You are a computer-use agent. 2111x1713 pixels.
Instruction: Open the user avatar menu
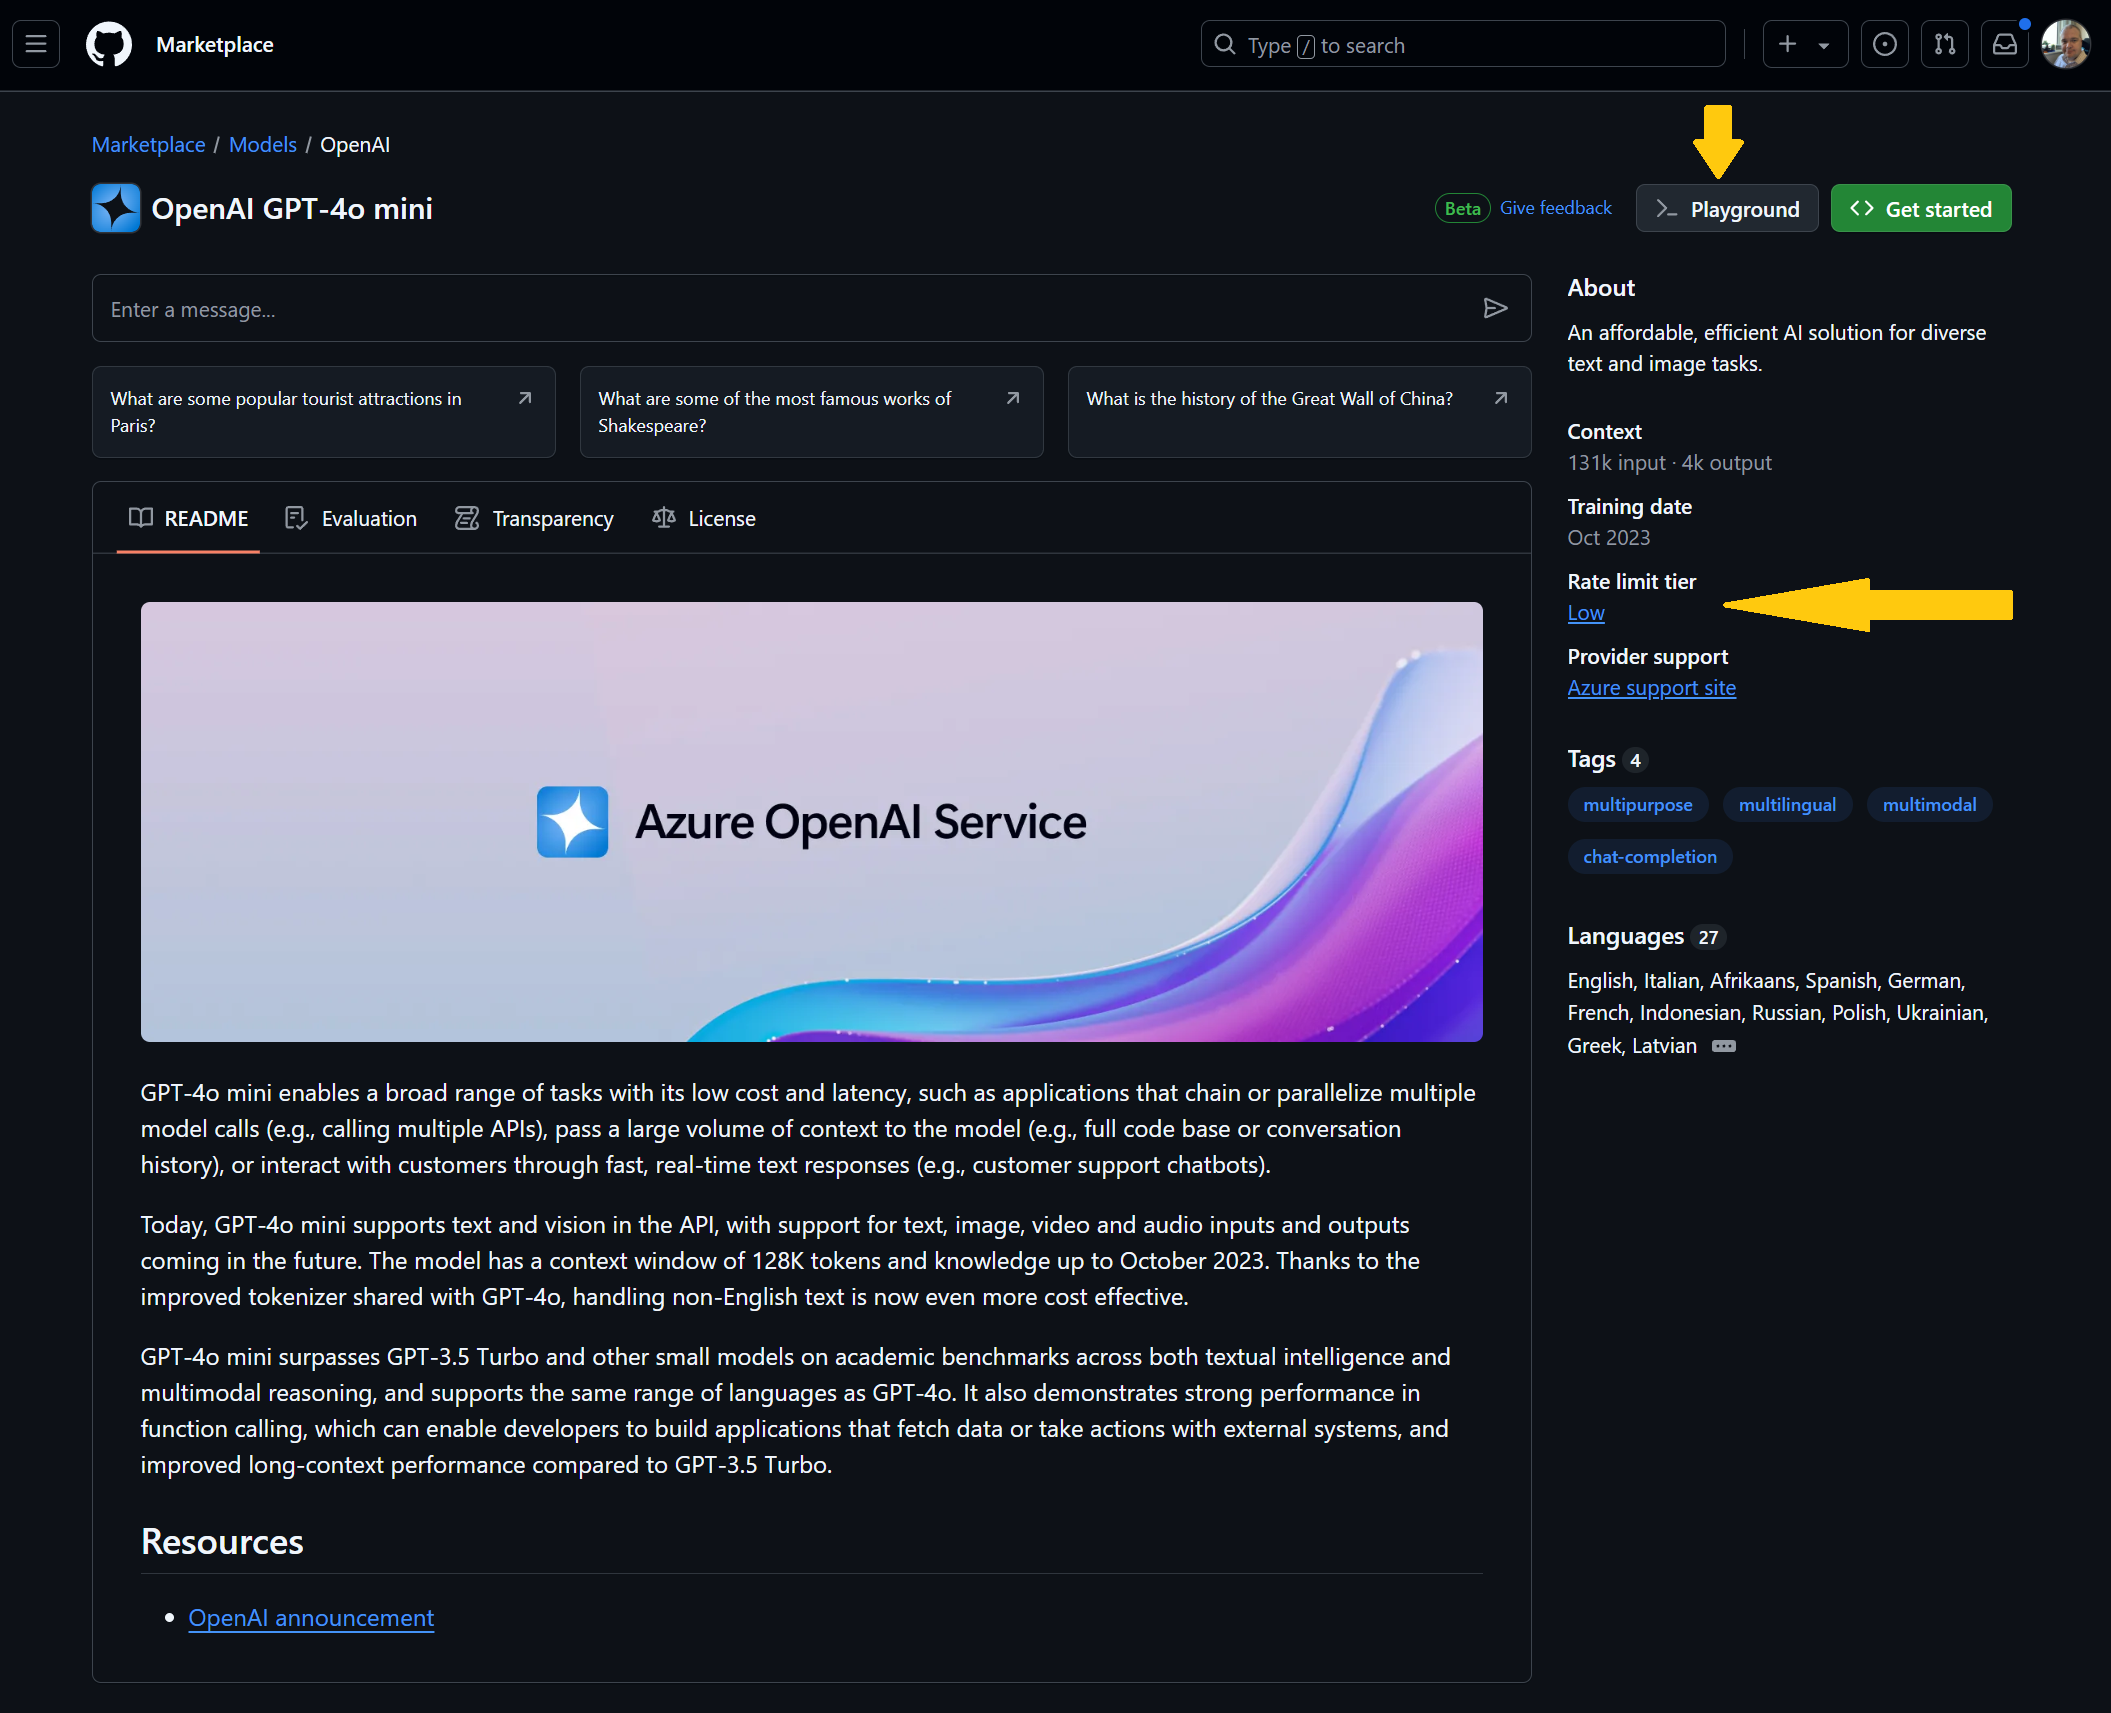pyautogui.click(x=2065, y=45)
